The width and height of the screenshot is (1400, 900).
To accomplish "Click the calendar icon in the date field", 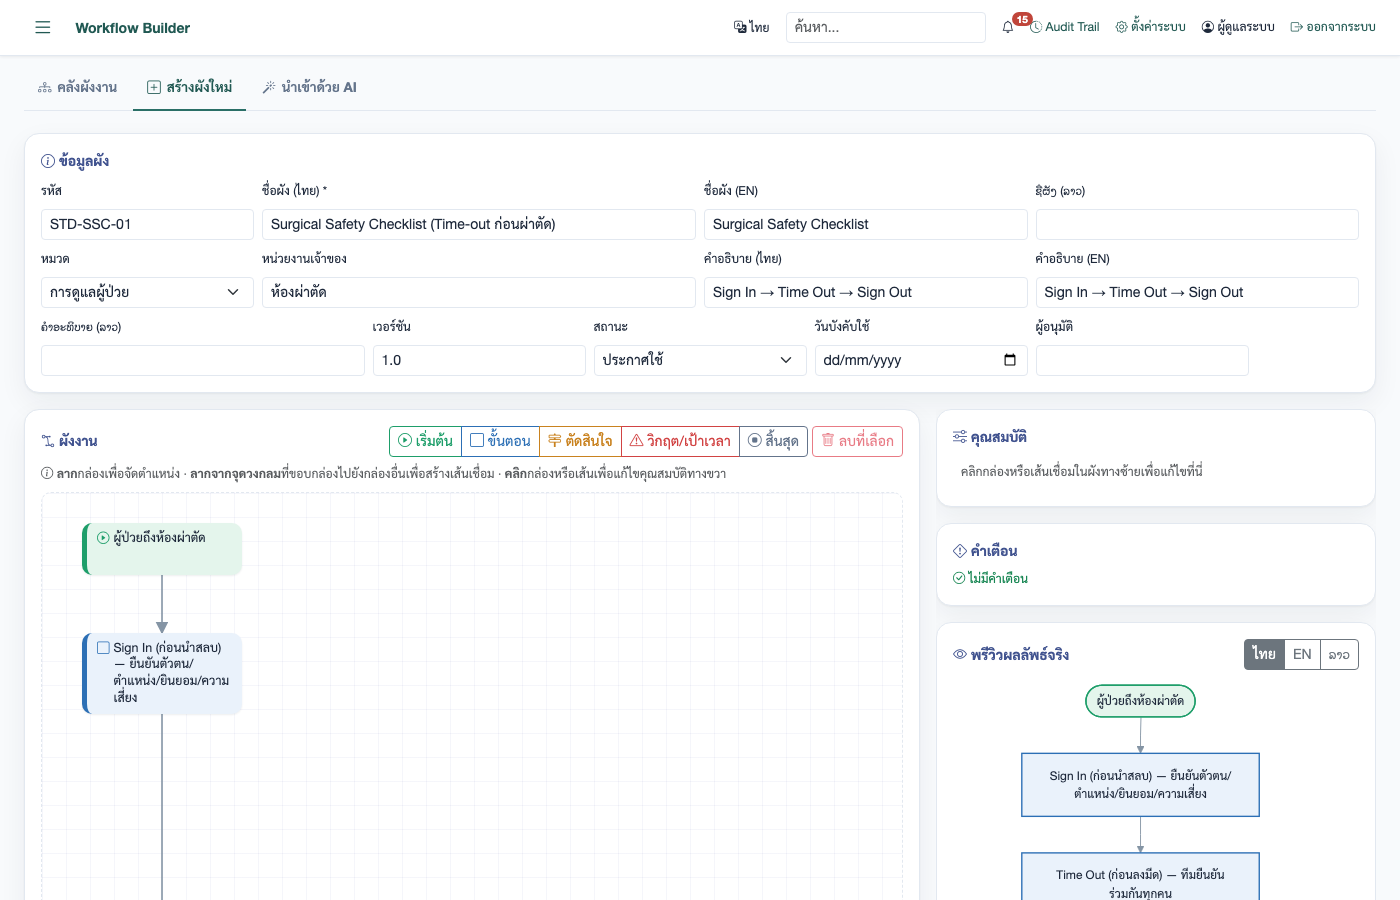I will pos(1010,360).
